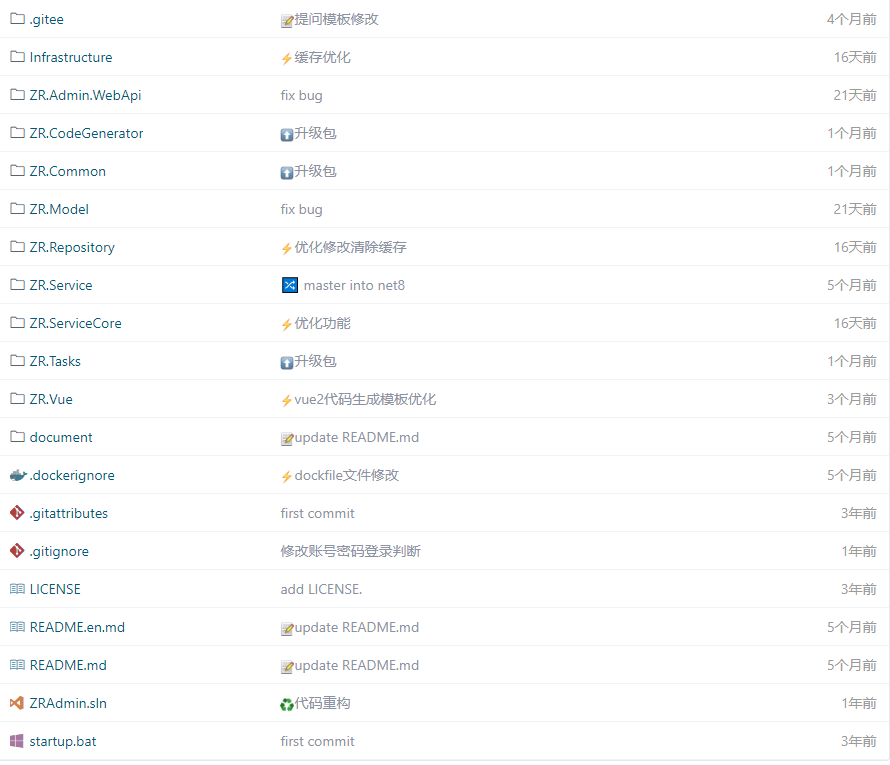The height and width of the screenshot is (765, 890).
Task: Click the Visual Studio icon beside ZRAdmin.sln
Action: coord(17,703)
